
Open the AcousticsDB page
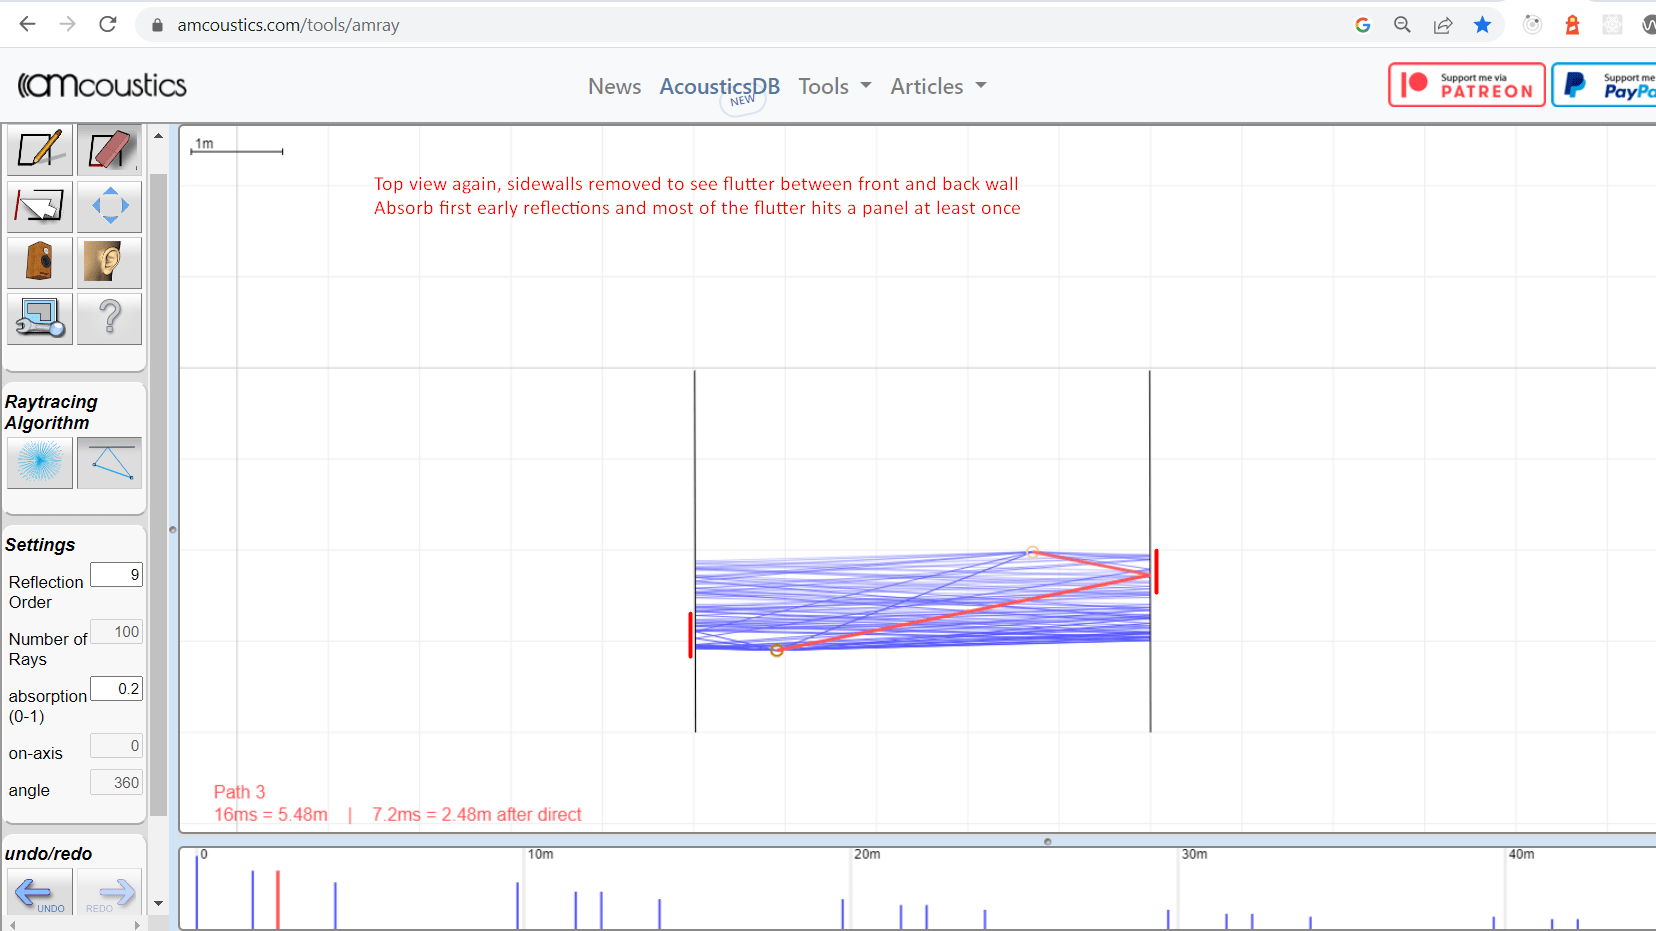pos(719,87)
